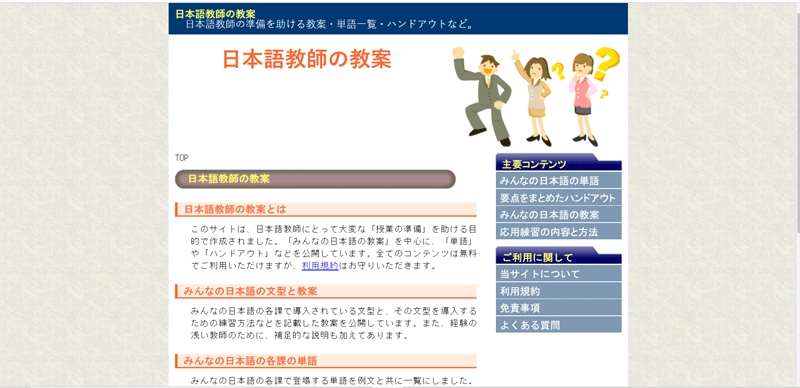800x388 pixels.
Task: Click the 主要コンテンツ sidebar header
Action: click(559, 163)
